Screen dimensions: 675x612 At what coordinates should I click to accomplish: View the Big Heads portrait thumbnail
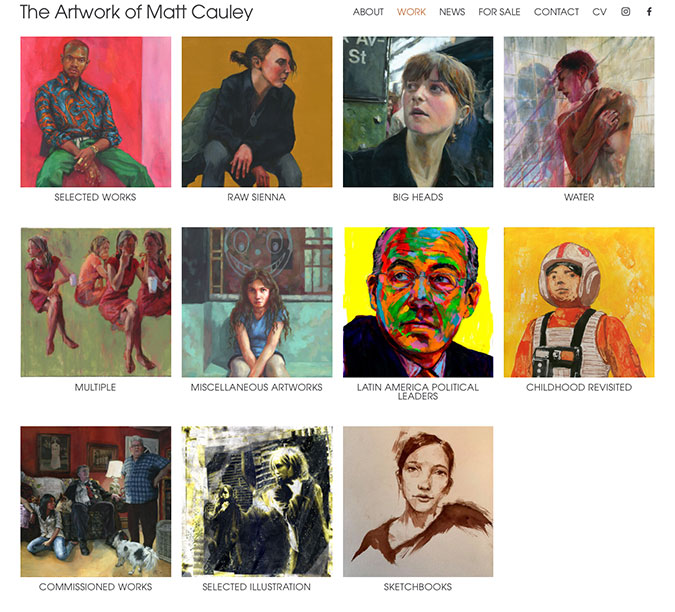click(418, 112)
